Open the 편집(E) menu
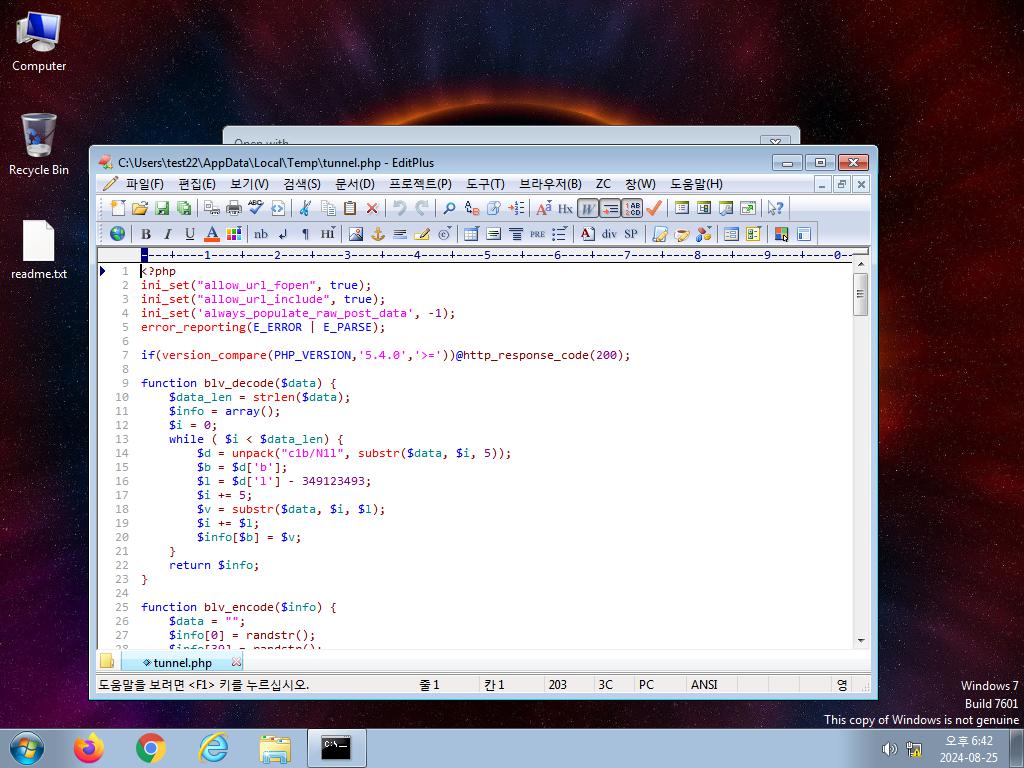This screenshot has height=768, width=1024. click(197, 184)
